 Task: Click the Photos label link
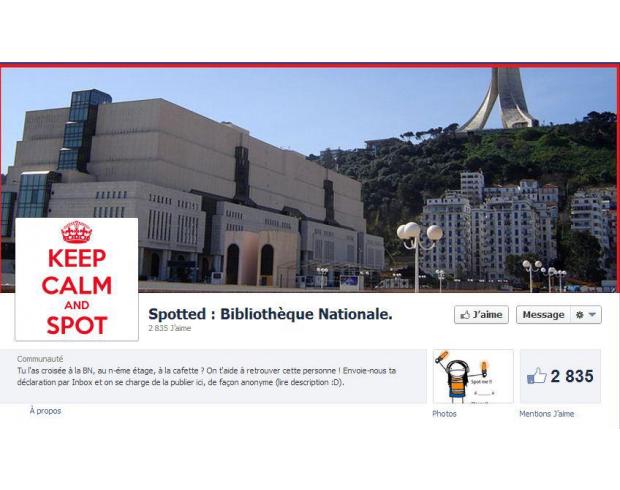coord(444,414)
